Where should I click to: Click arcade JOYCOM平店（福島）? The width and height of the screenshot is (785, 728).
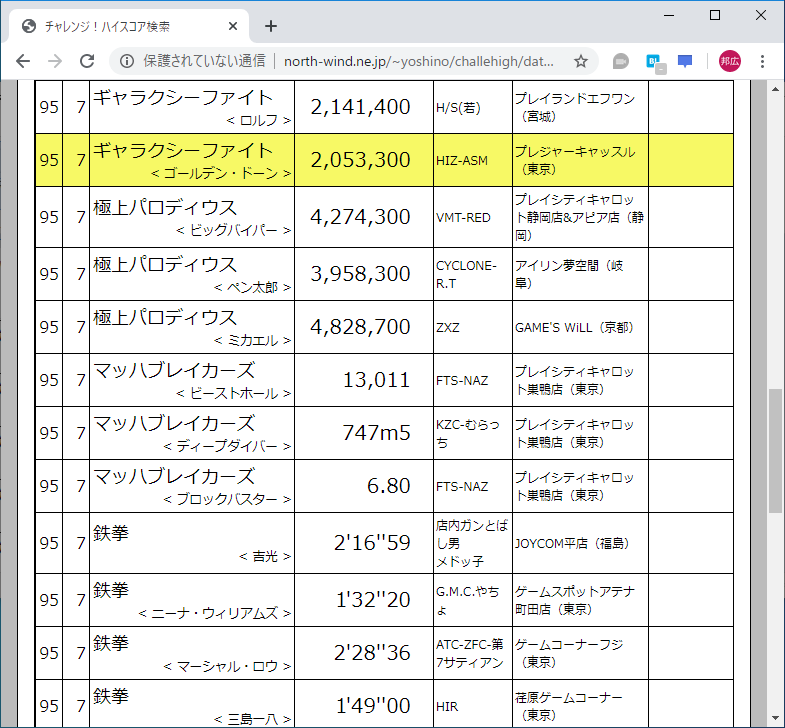[572, 543]
